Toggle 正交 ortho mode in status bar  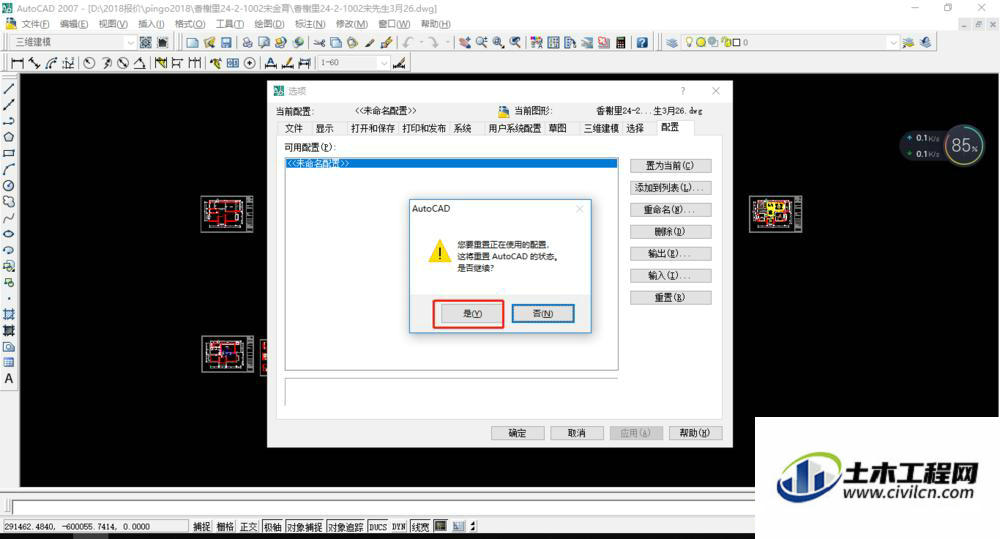click(249, 527)
